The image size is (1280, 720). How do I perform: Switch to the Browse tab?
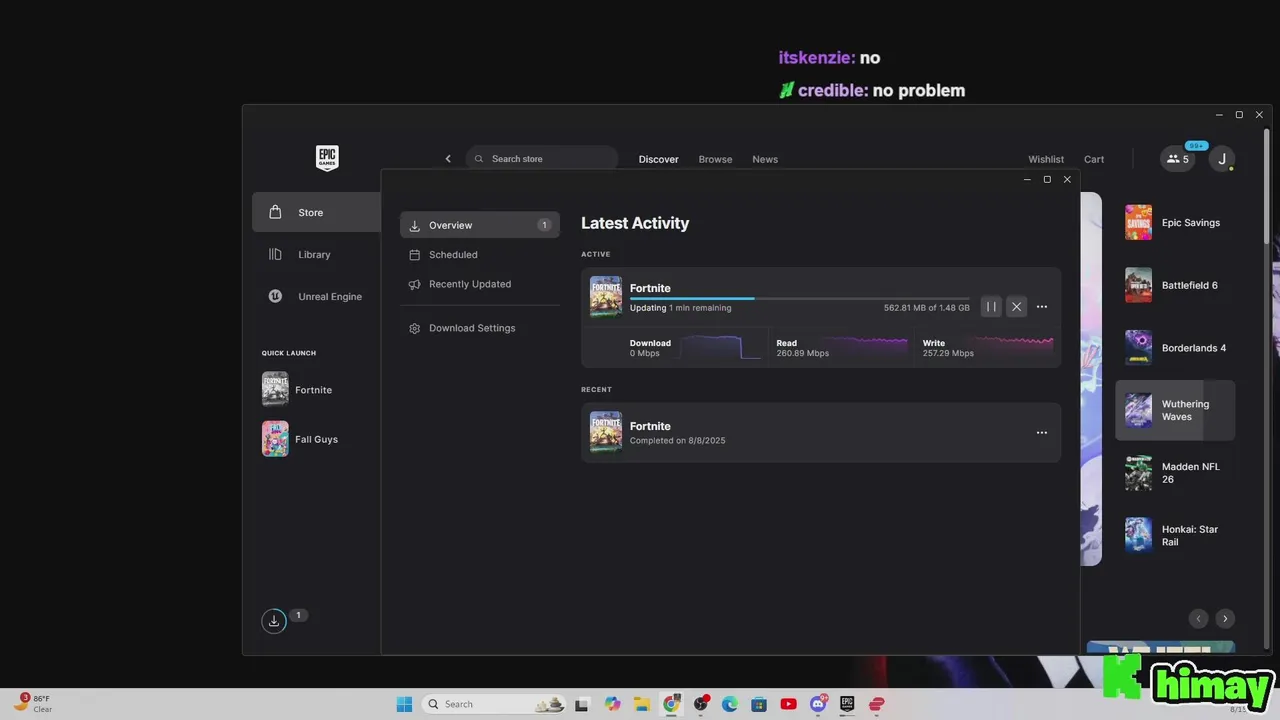[x=715, y=159]
